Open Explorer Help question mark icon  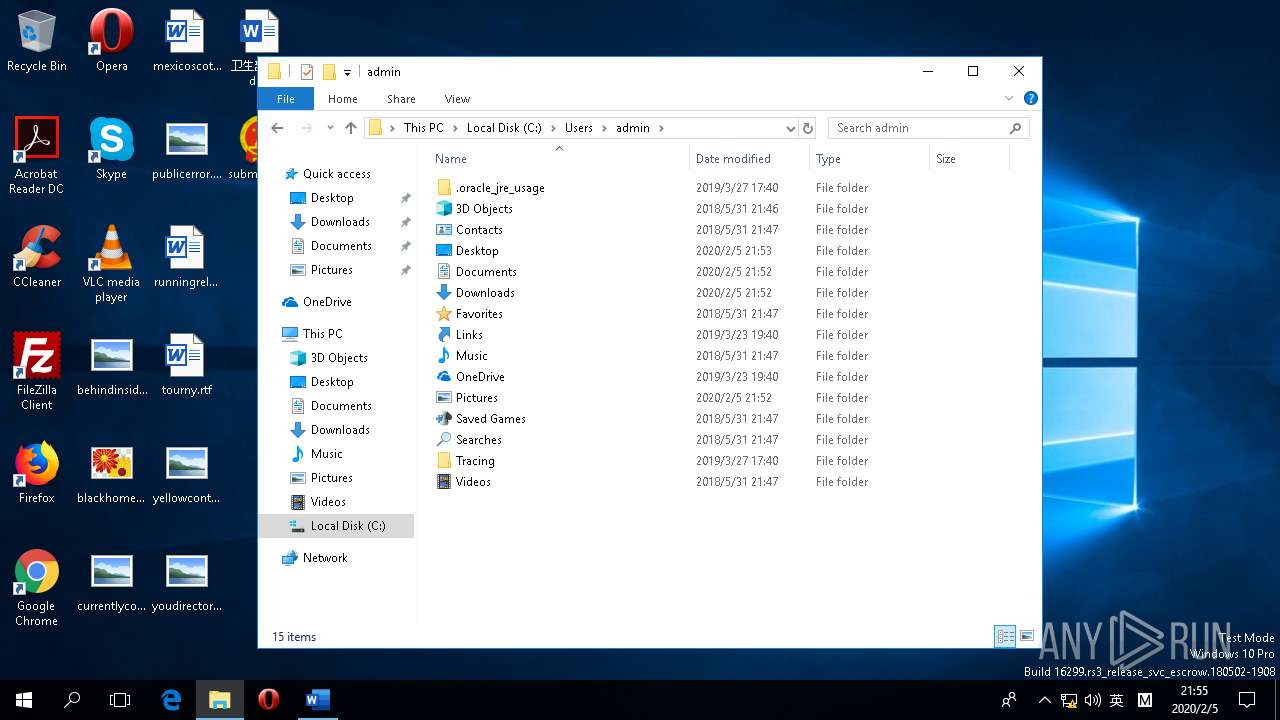point(1030,98)
